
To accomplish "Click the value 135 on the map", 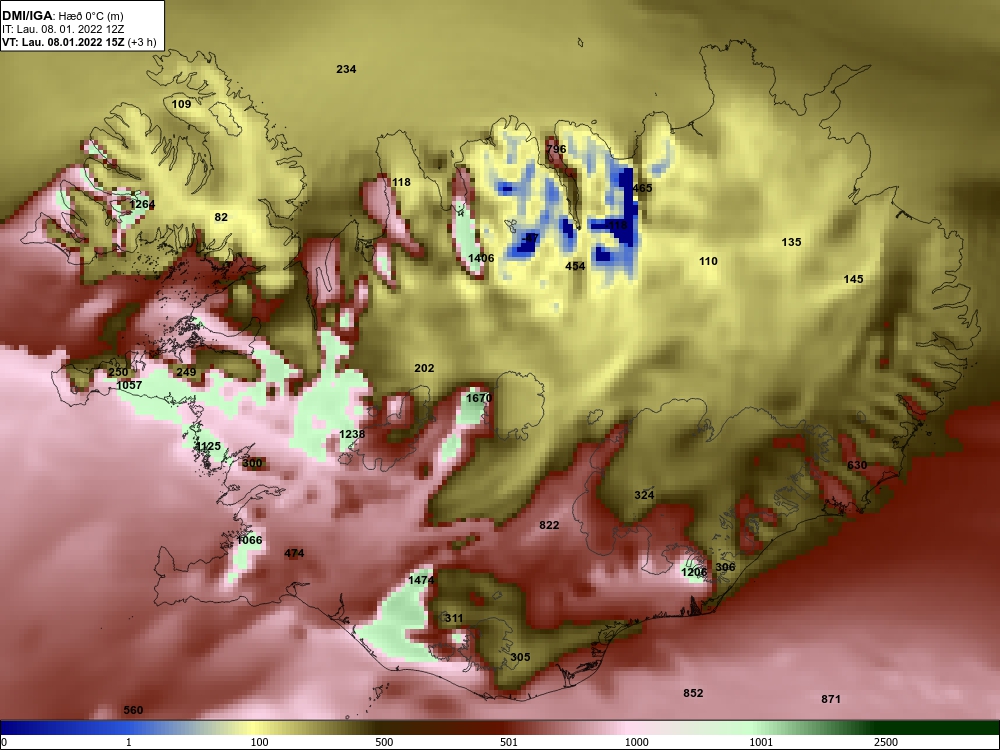I will coord(791,242).
